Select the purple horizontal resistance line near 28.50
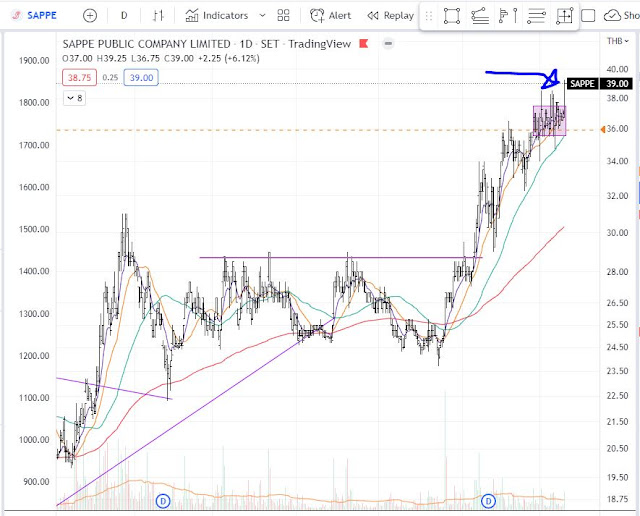 click(341, 258)
